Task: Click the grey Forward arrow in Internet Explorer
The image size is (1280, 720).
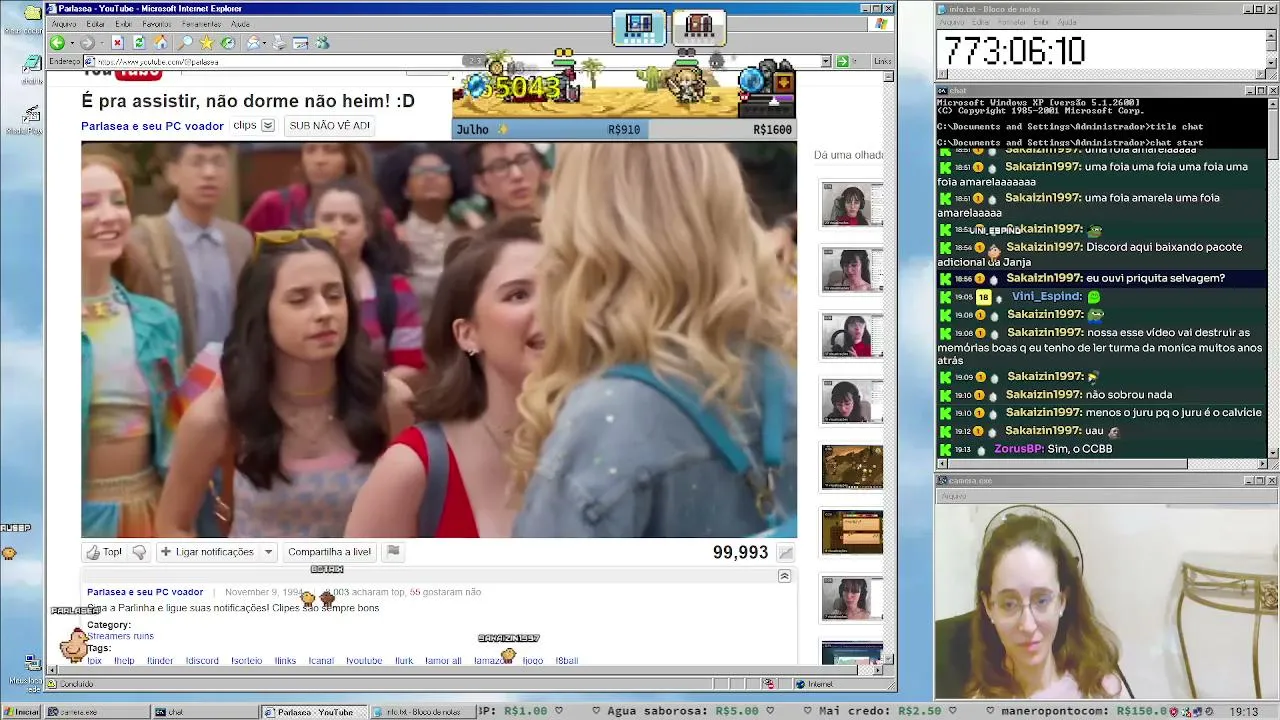Action: coord(87,43)
